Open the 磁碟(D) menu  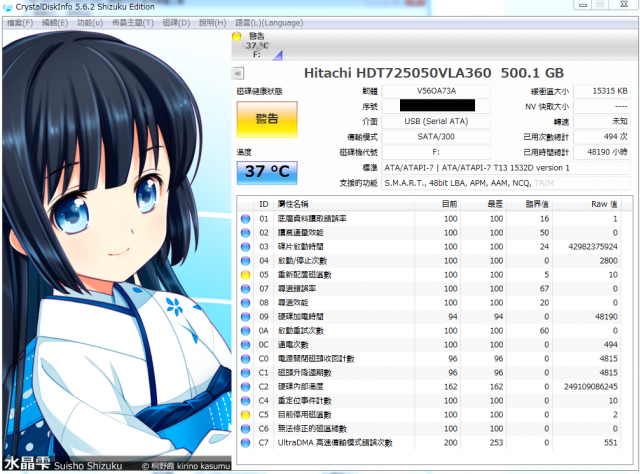tap(176, 23)
